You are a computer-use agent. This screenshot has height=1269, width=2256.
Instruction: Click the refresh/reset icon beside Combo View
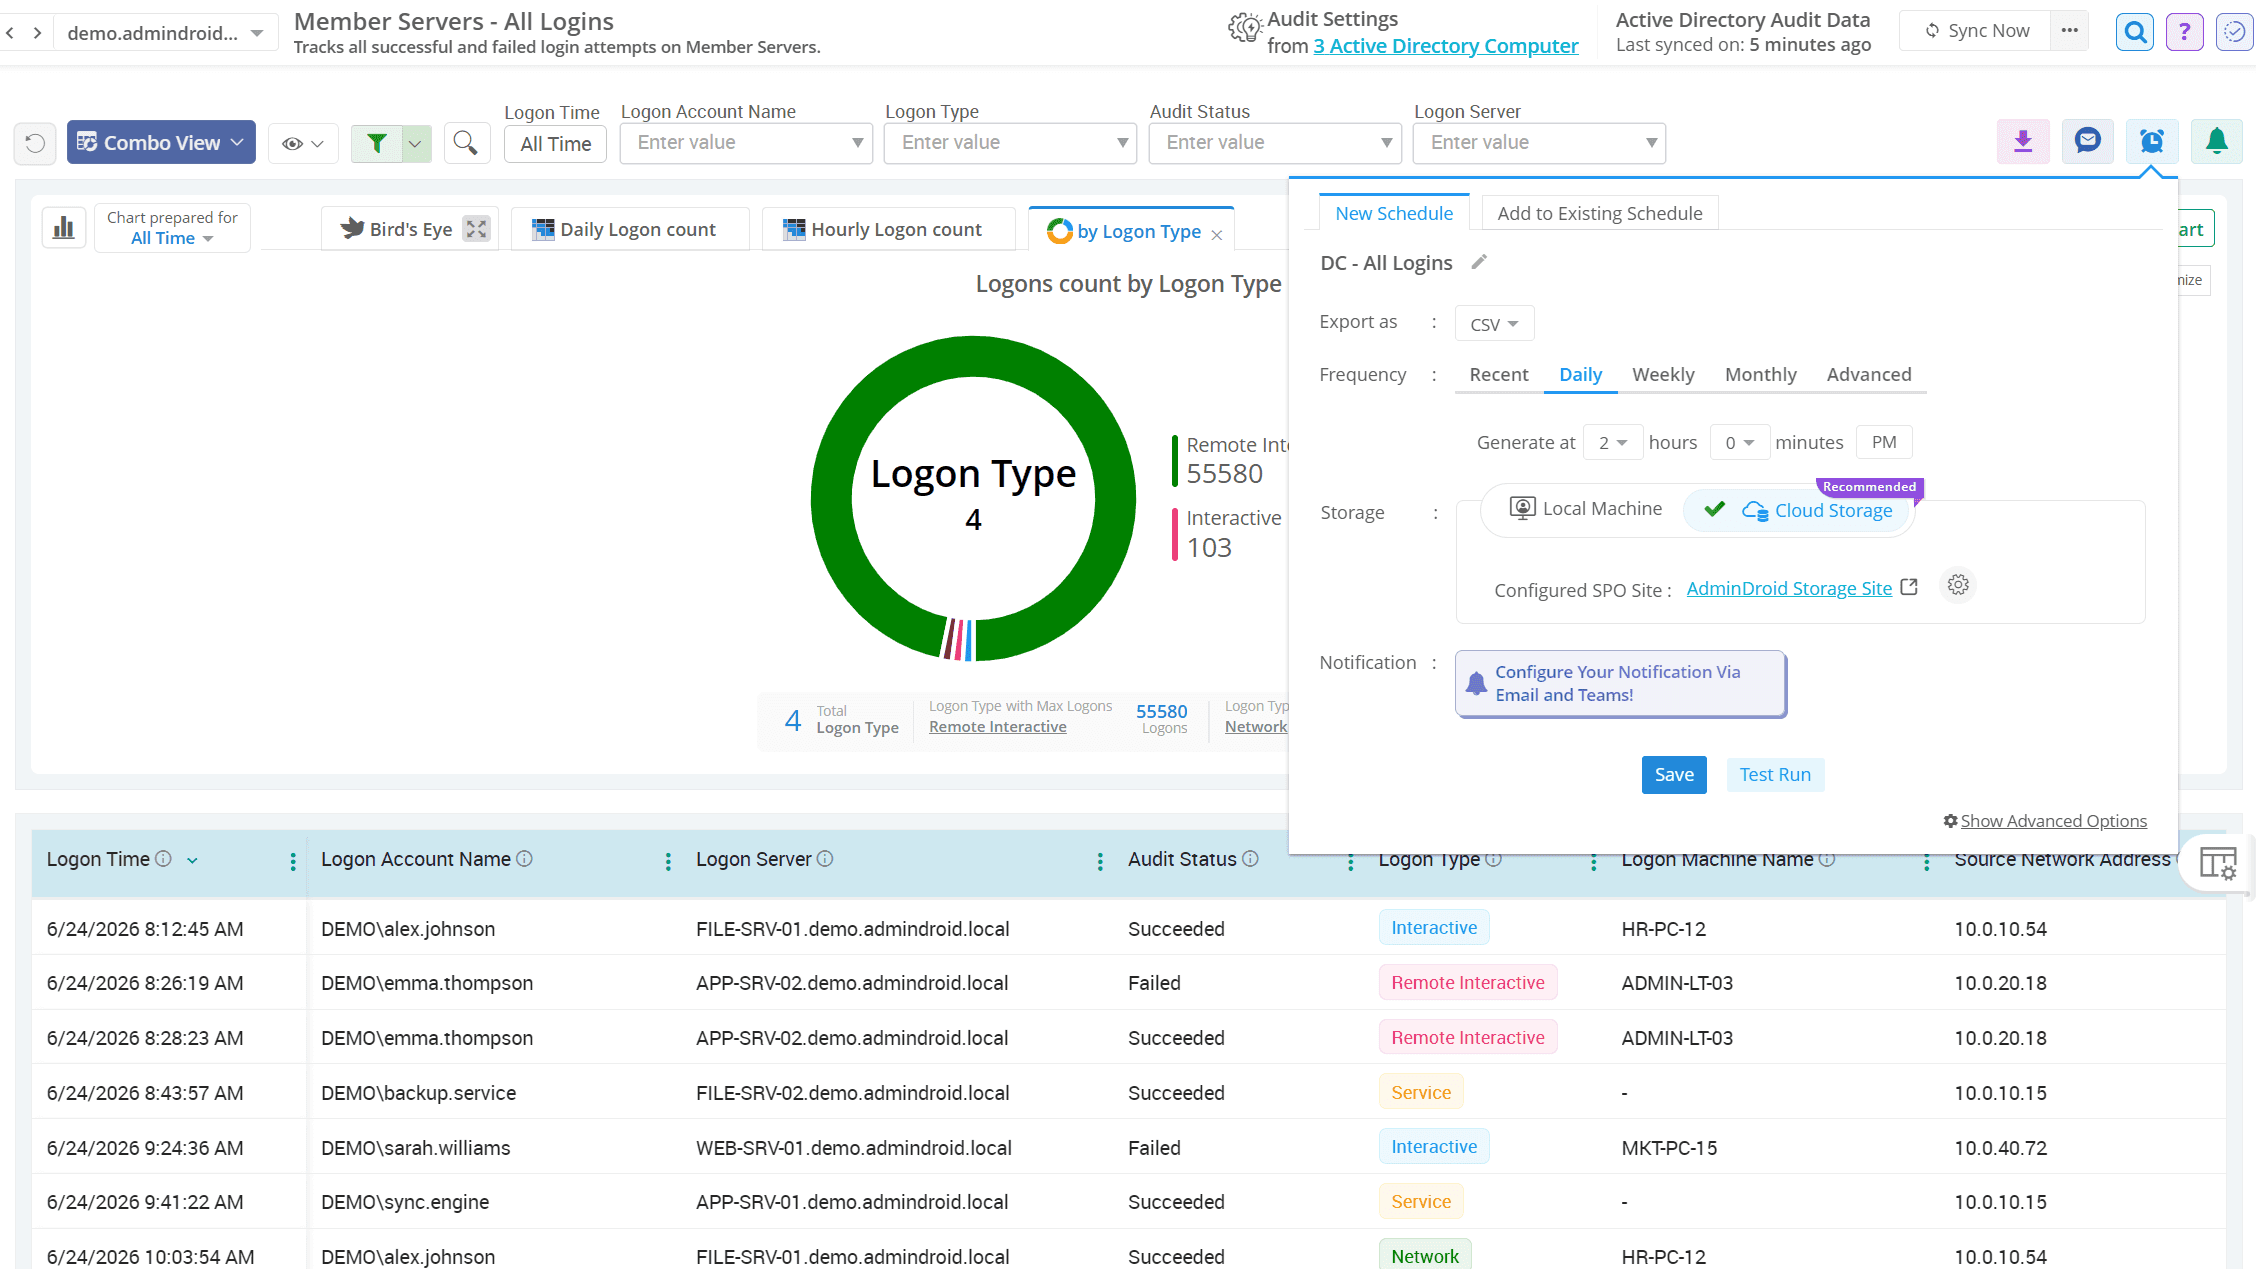coord(35,143)
